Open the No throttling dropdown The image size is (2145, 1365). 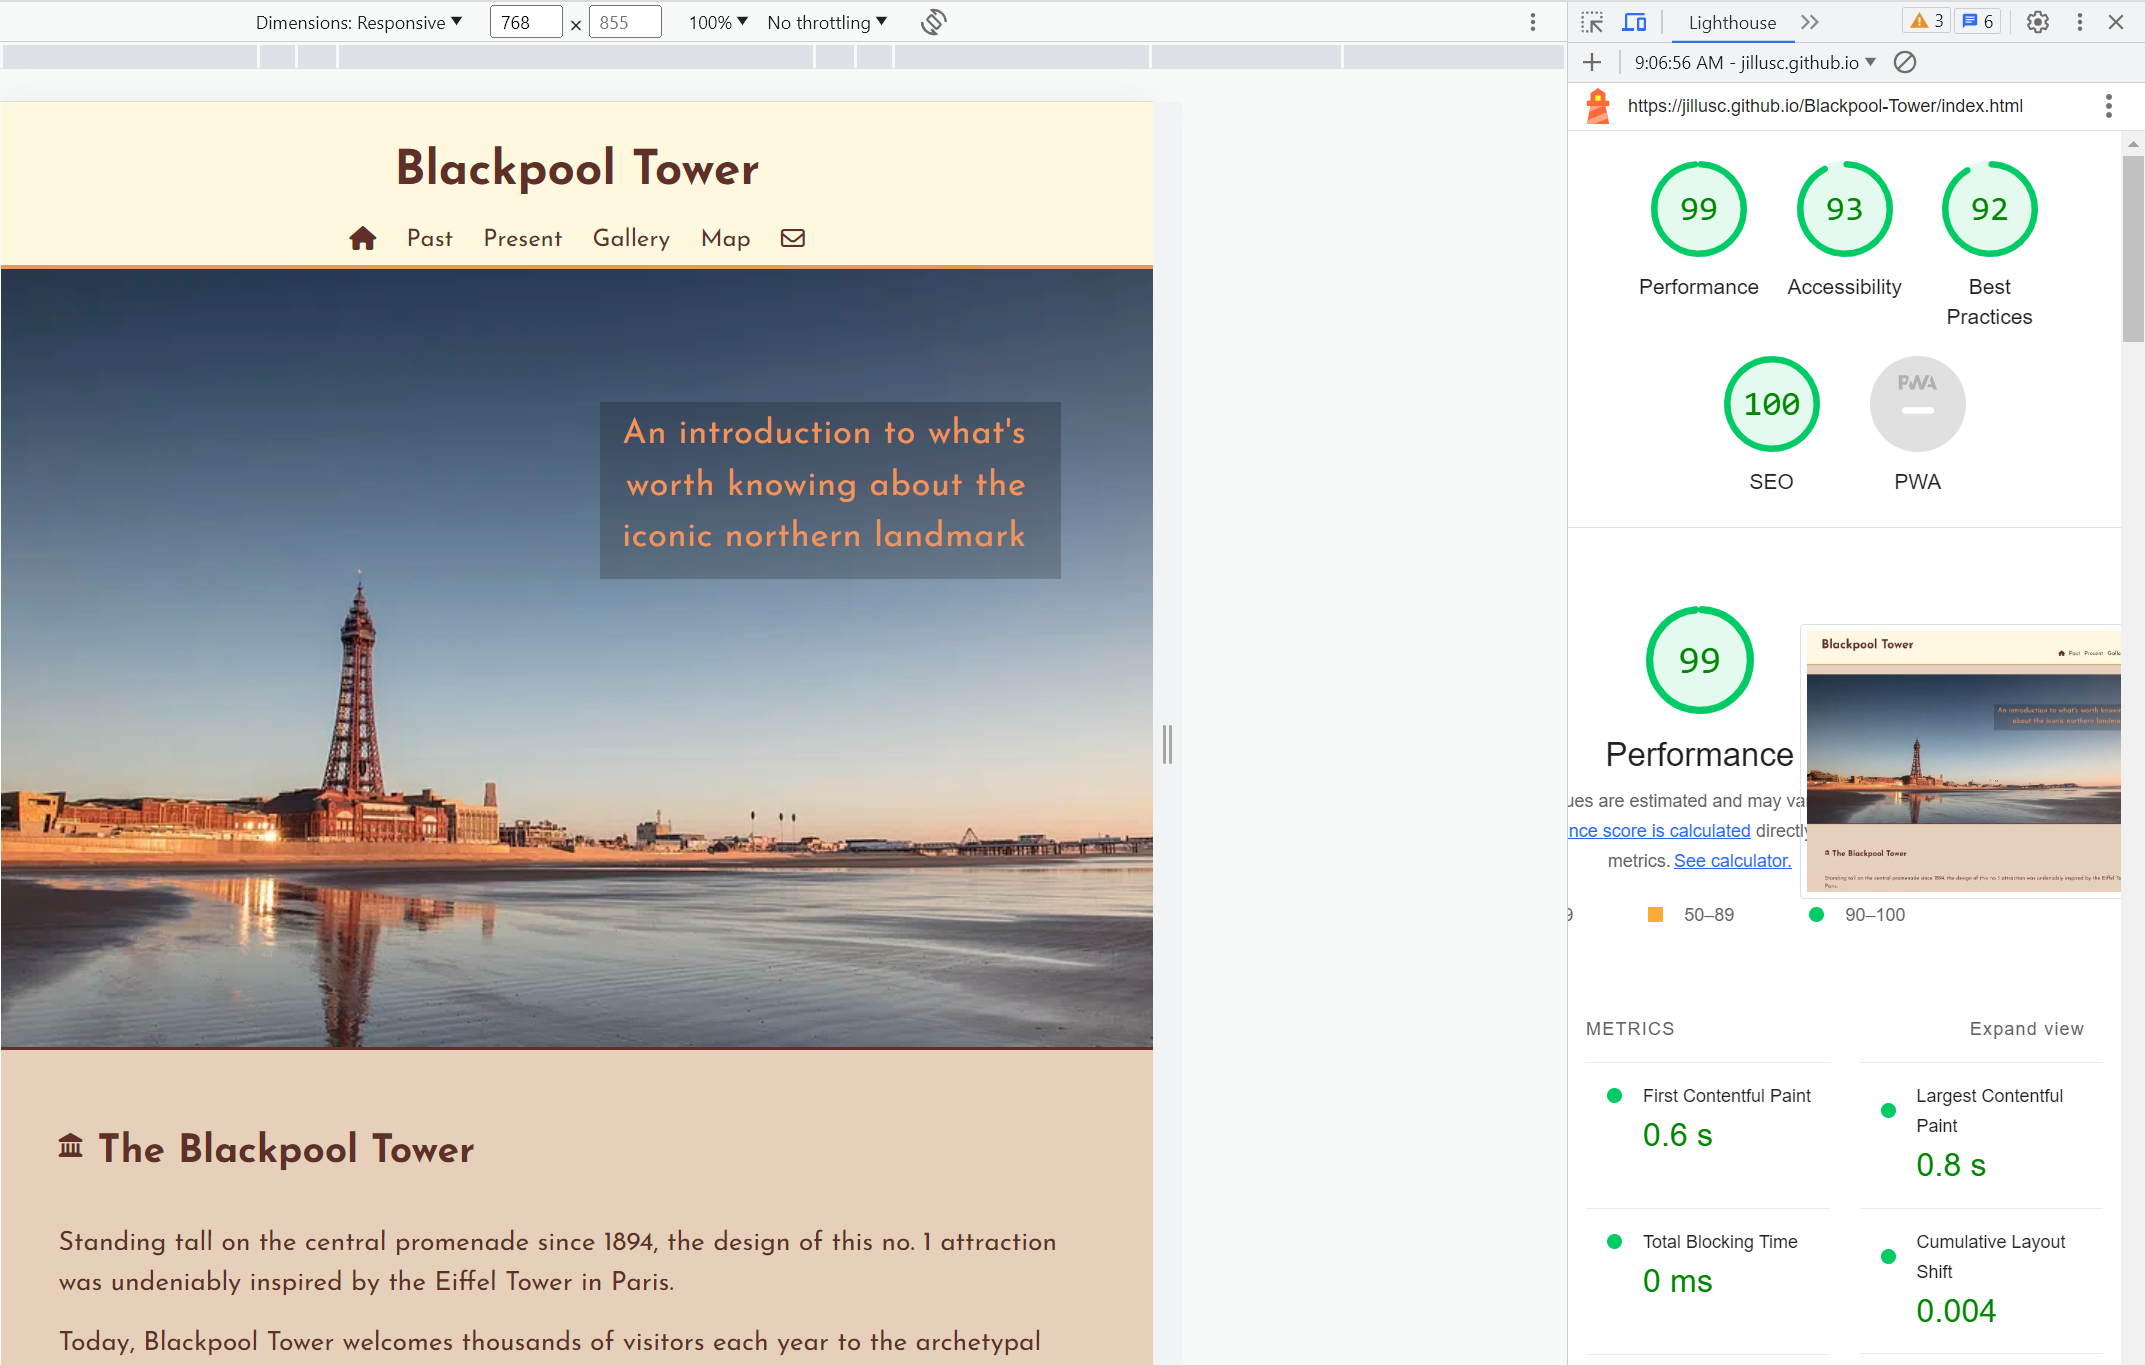tap(825, 21)
